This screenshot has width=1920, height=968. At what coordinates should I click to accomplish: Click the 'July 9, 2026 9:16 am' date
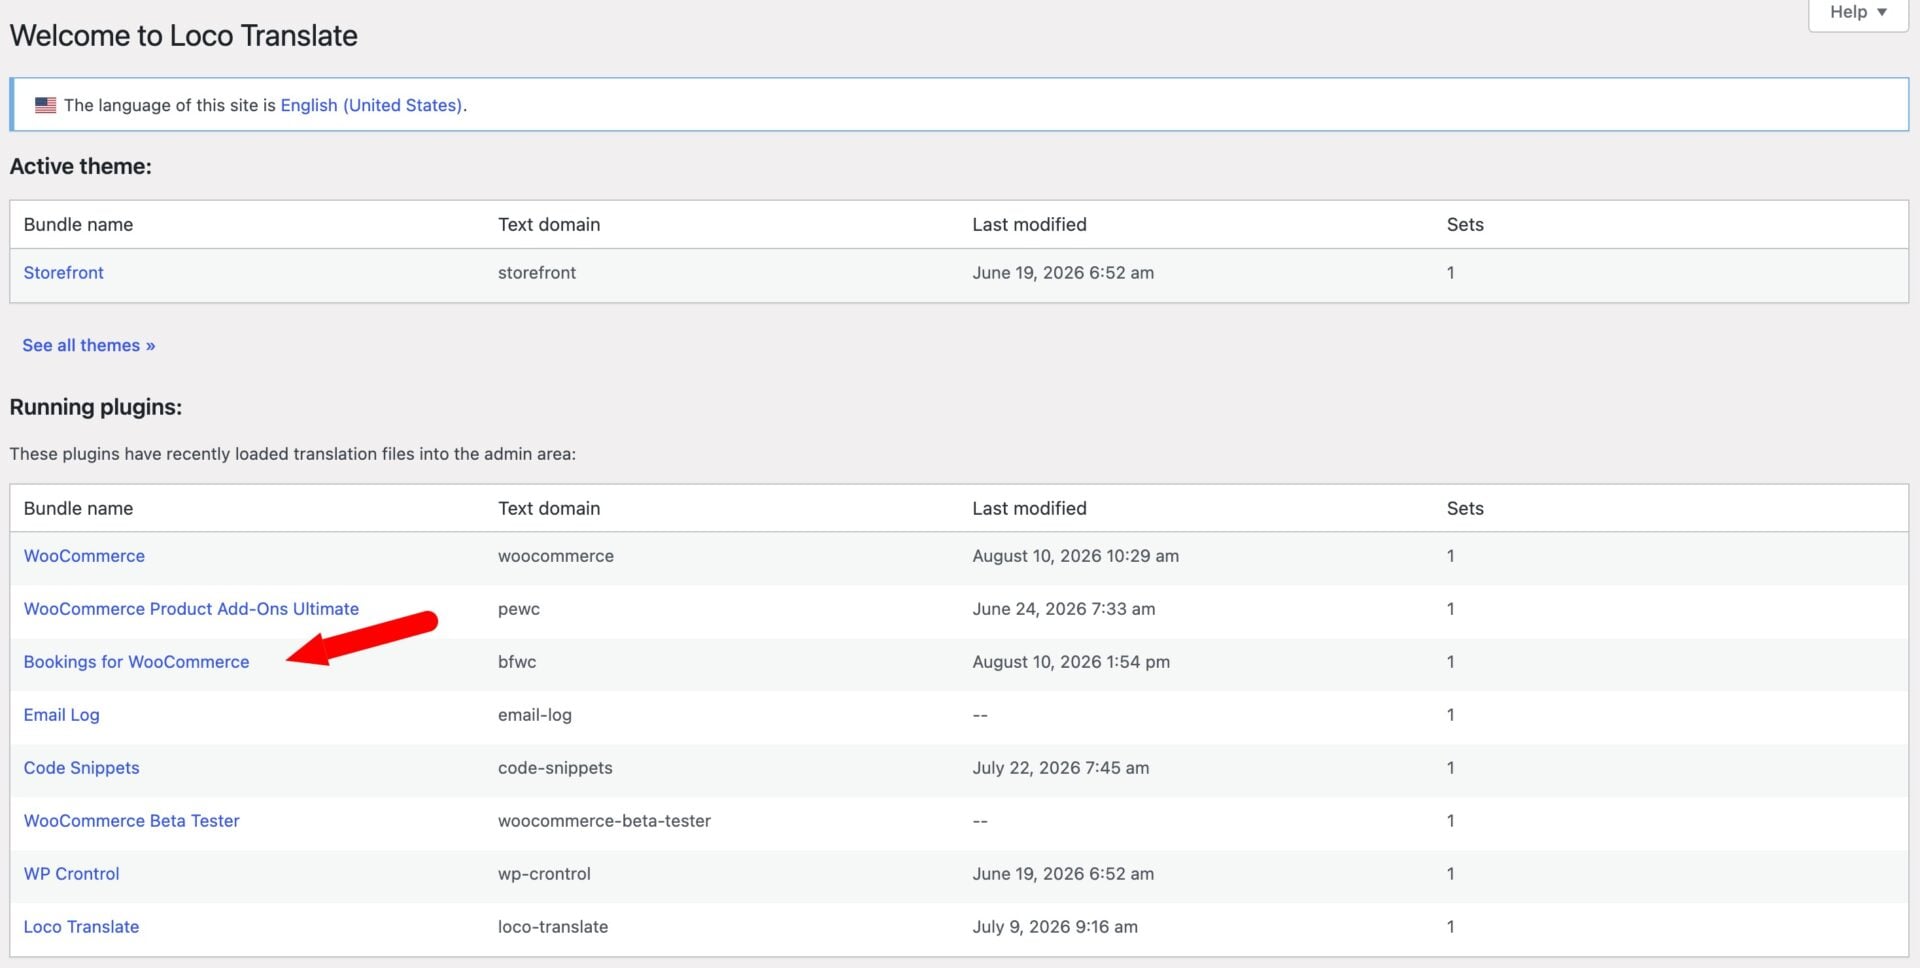tap(1055, 927)
